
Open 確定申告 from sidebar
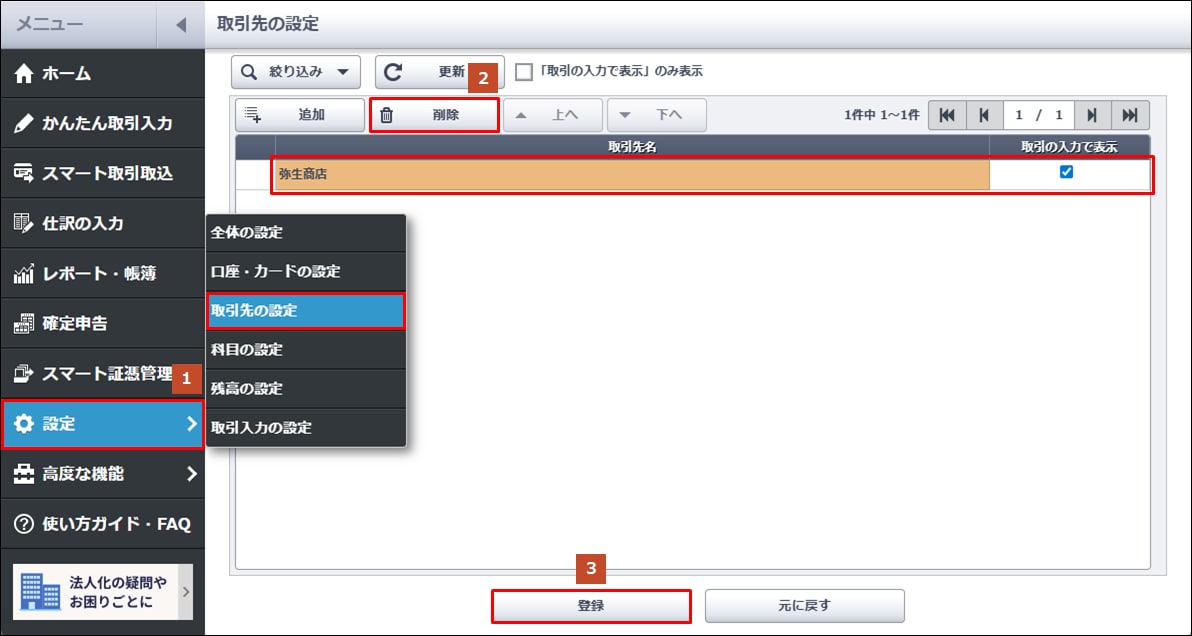pos(102,324)
